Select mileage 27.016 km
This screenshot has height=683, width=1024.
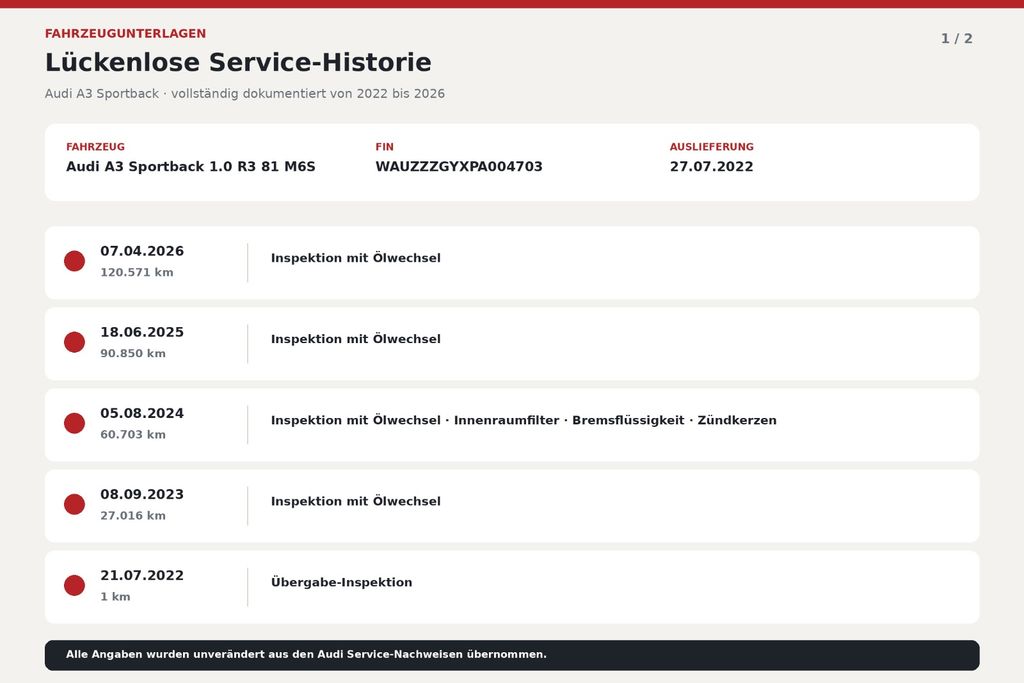[133, 515]
